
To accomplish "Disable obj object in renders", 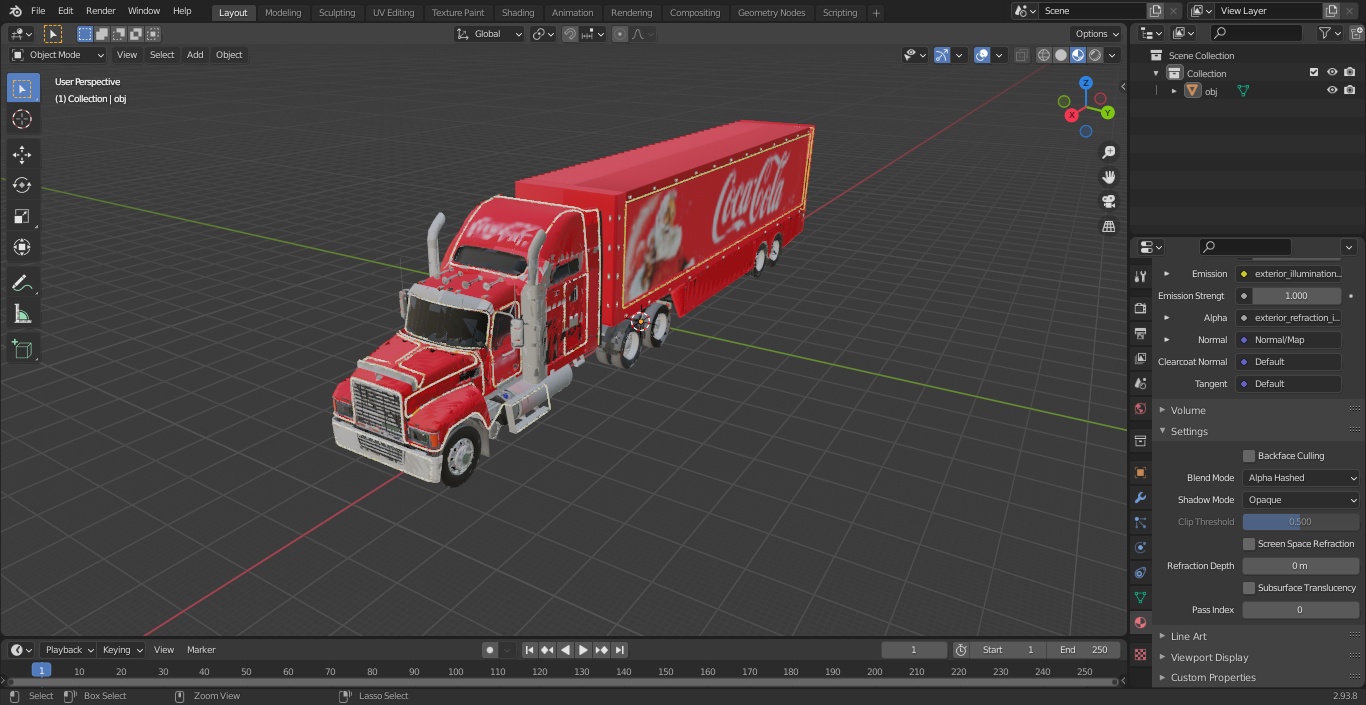I will pyautogui.click(x=1350, y=90).
